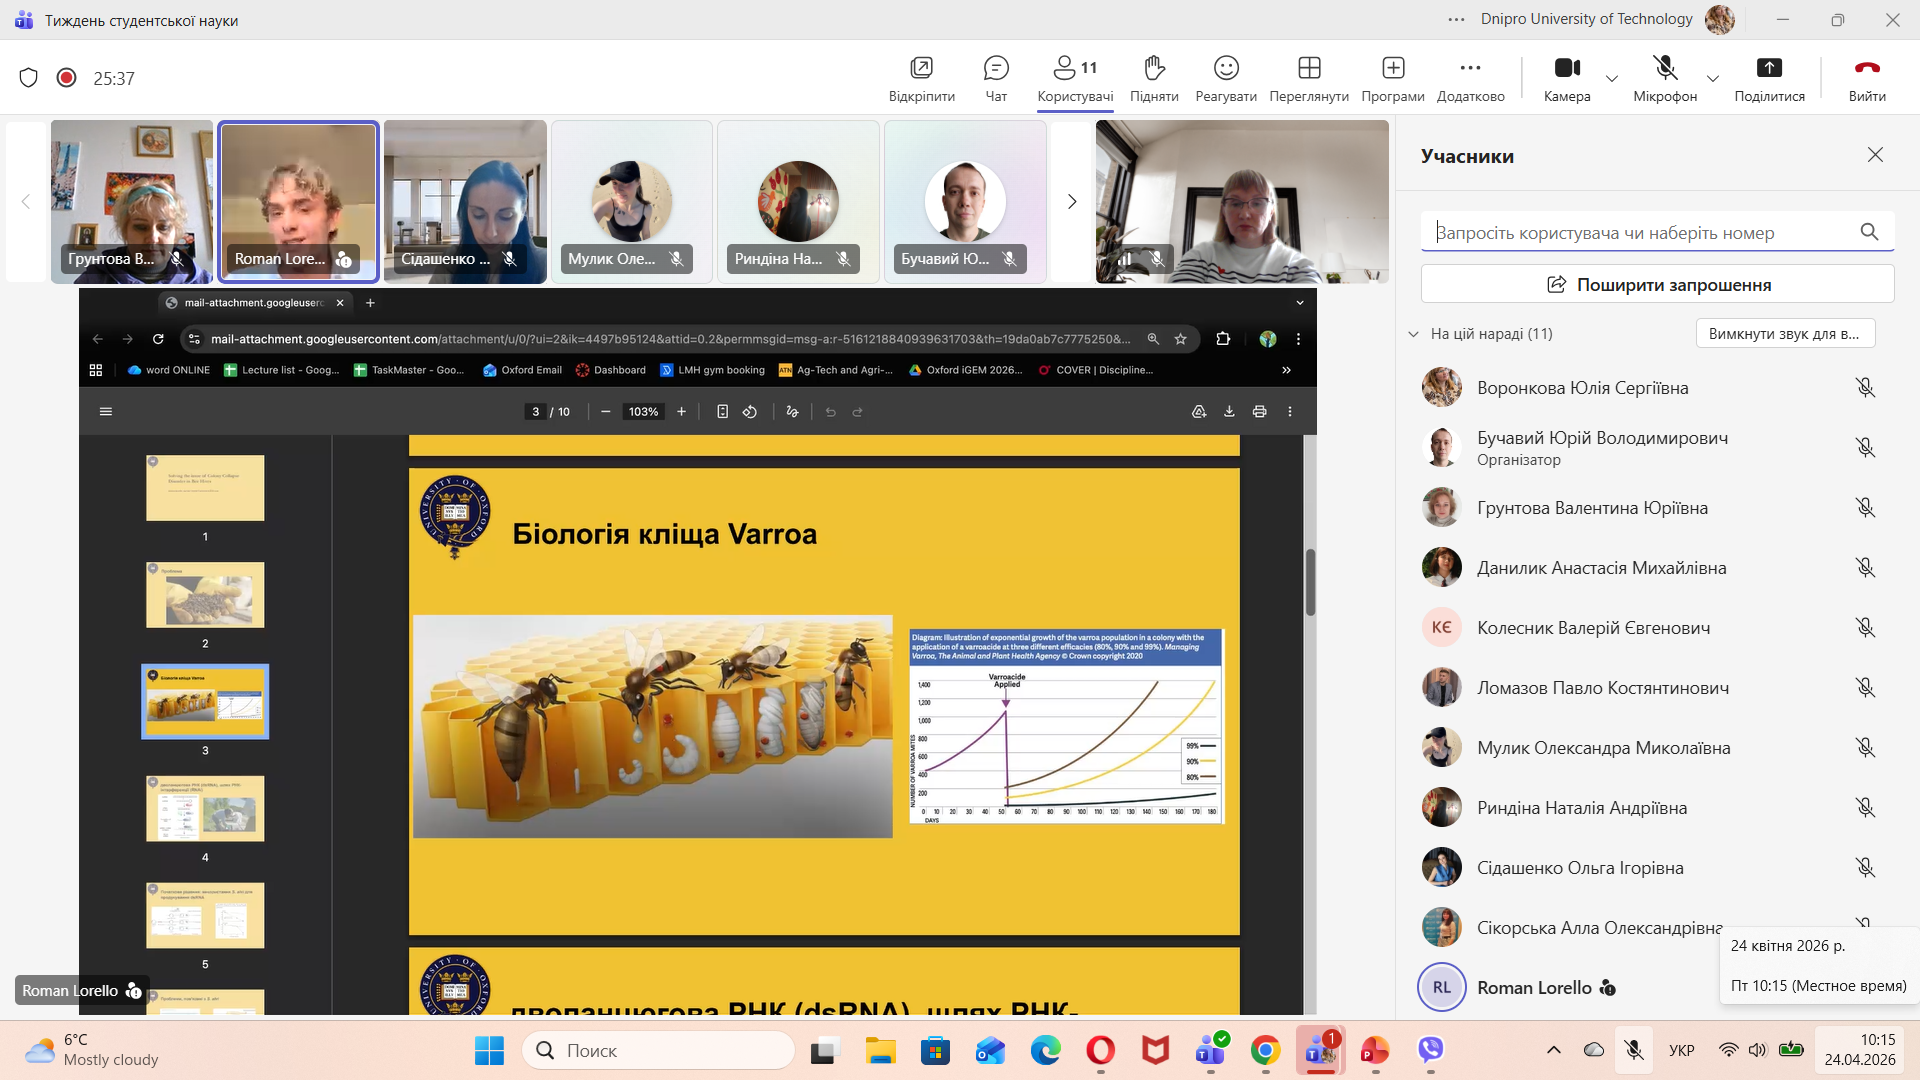Click the Windows taskbar volume slider icon
The width and height of the screenshot is (1920, 1080).
coord(1757,1050)
